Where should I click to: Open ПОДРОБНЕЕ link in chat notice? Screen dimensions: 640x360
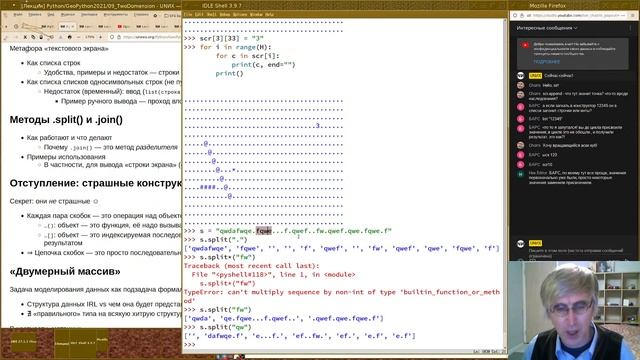[547, 62]
